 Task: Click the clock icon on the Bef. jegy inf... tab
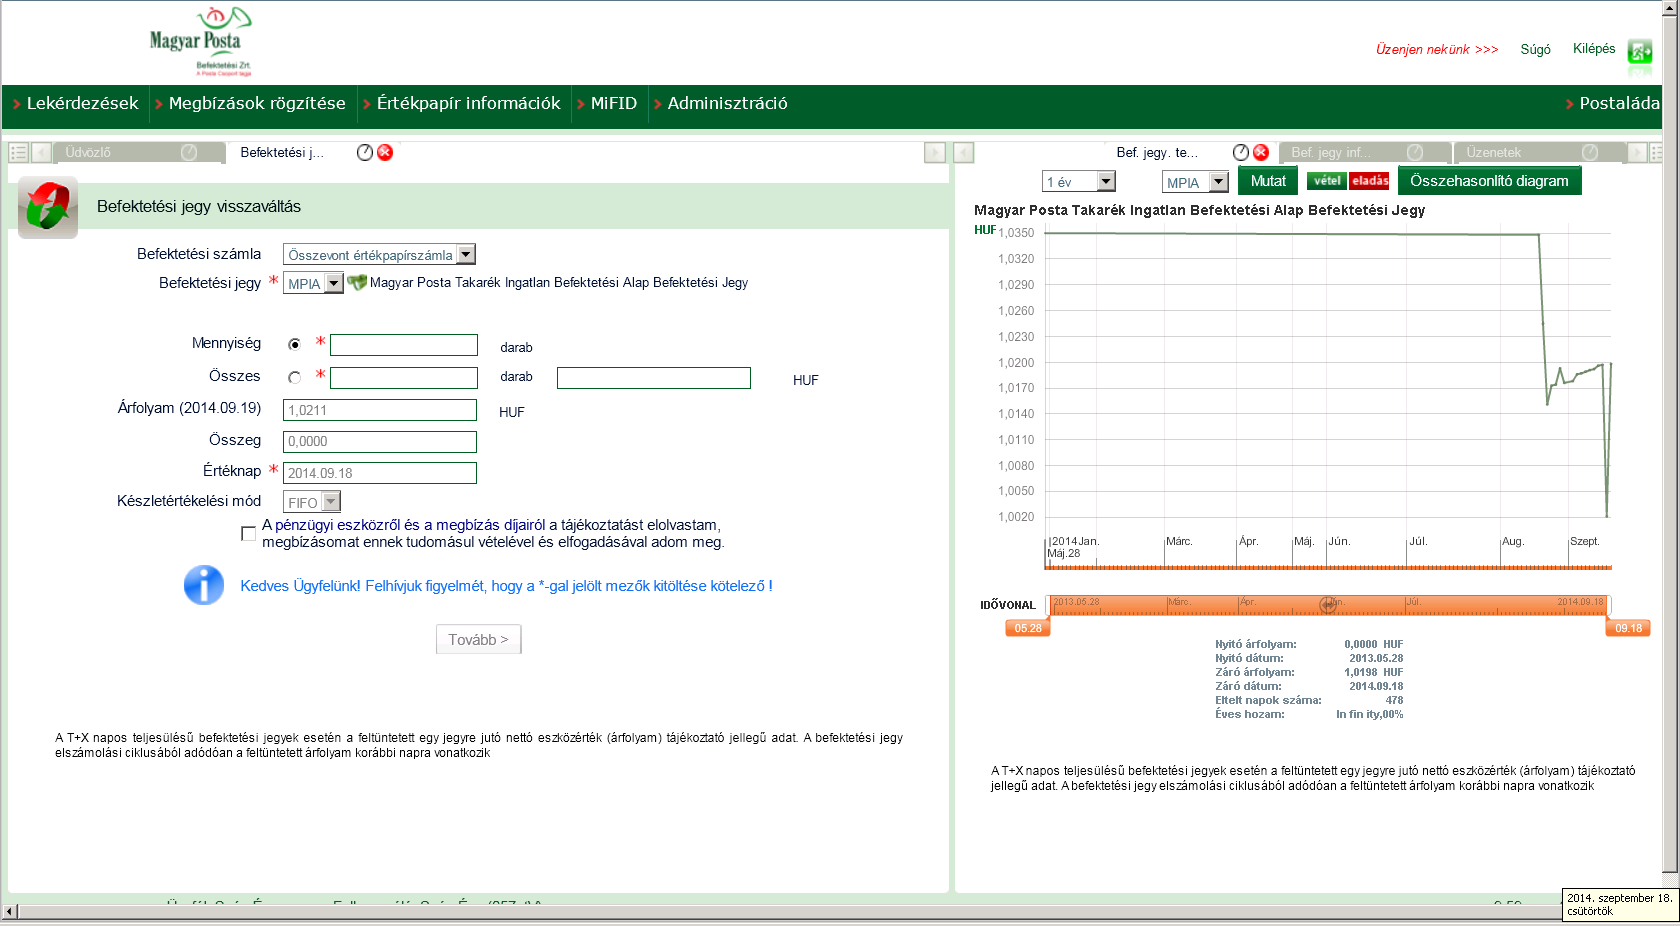pyautogui.click(x=1415, y=152)
